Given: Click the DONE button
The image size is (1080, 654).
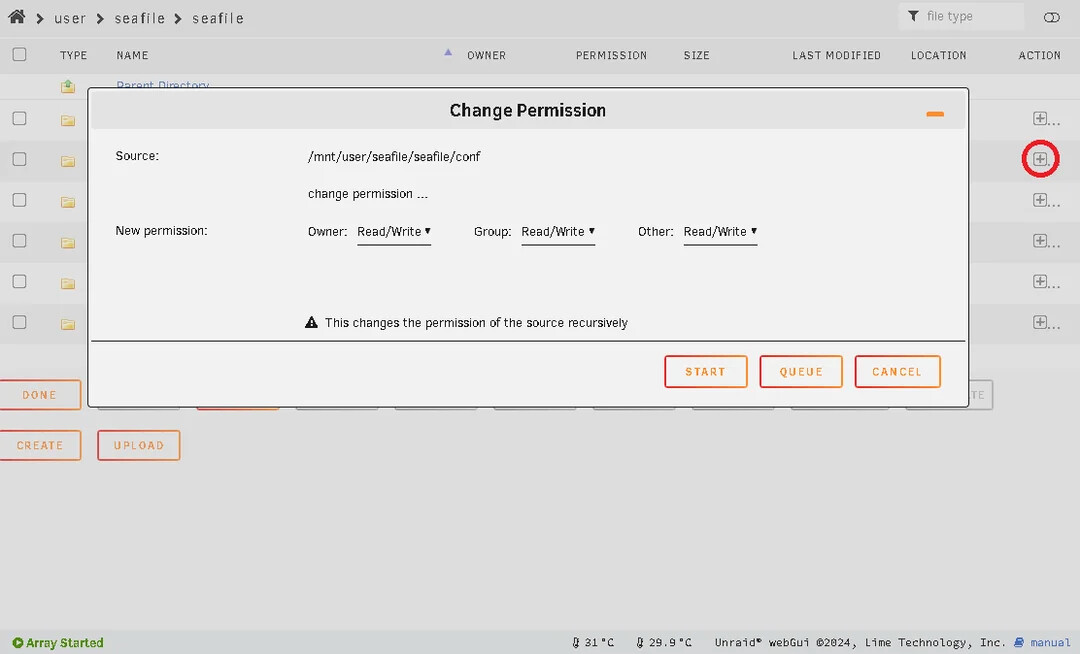Looking at the screenshot, I should pos(39,395).
